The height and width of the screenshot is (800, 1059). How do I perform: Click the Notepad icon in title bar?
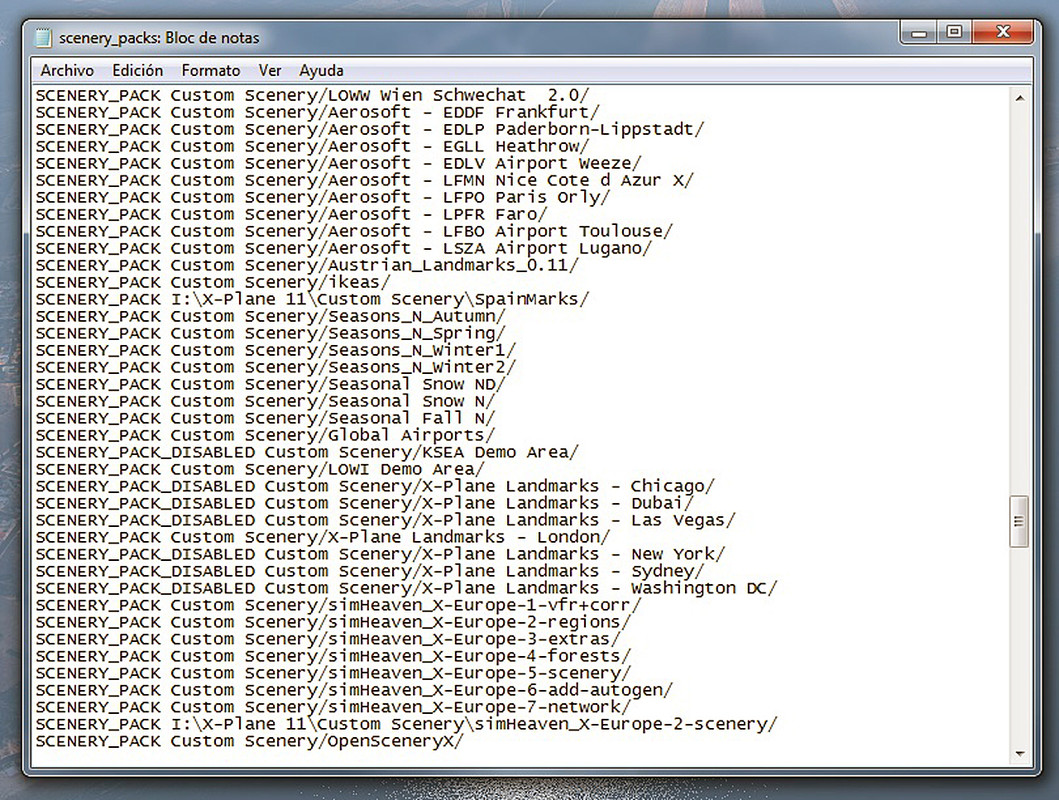point(43,38)
